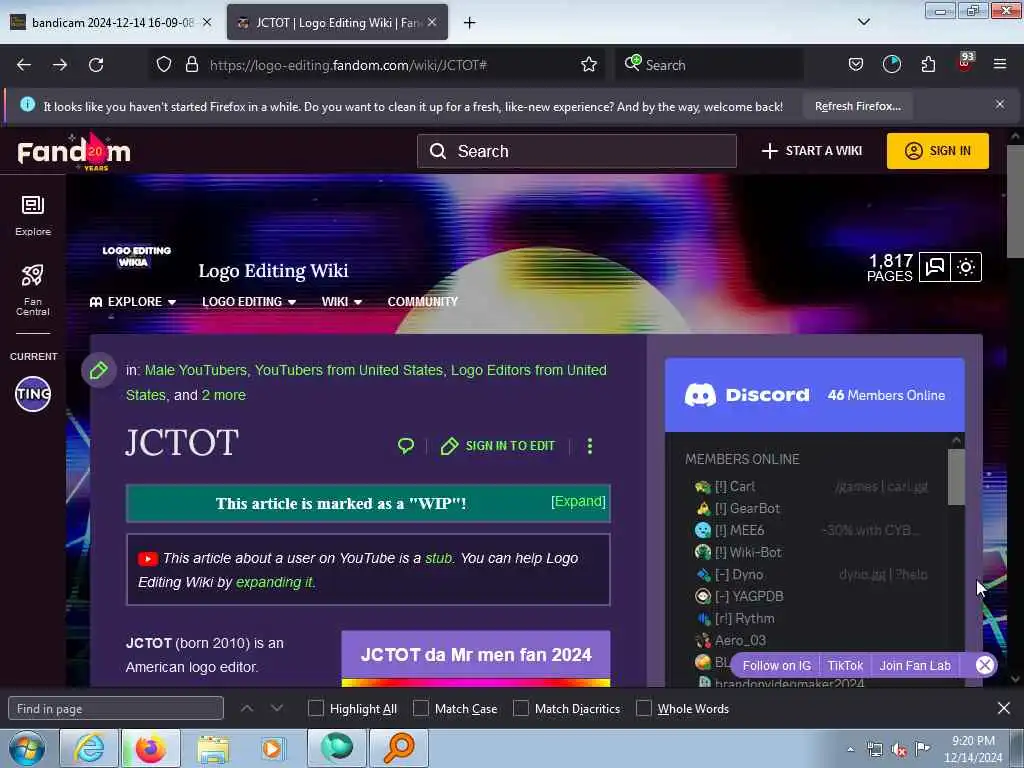Click Join Fan Lab
This screenshot has width=1024, height=768.
pyautogui.click(x=915, y=665)
